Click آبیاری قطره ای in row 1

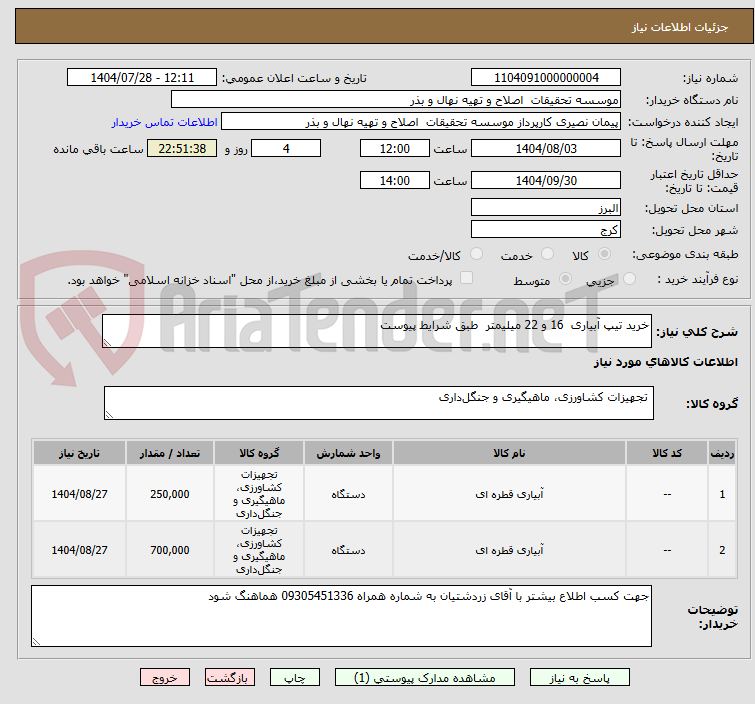pos(509,494)
